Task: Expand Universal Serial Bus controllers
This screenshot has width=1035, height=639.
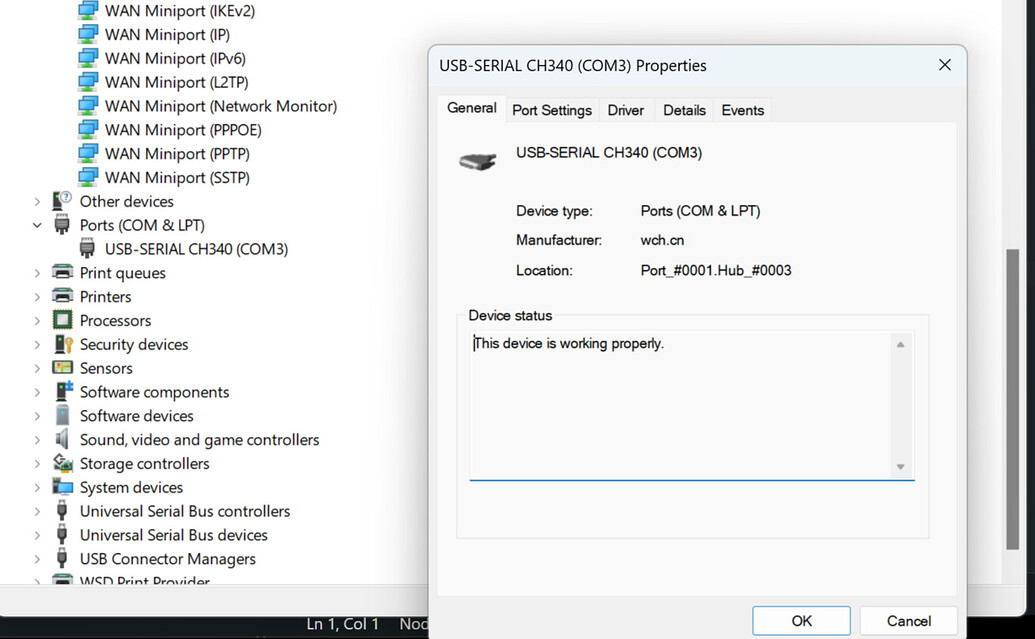Action: 37,511
